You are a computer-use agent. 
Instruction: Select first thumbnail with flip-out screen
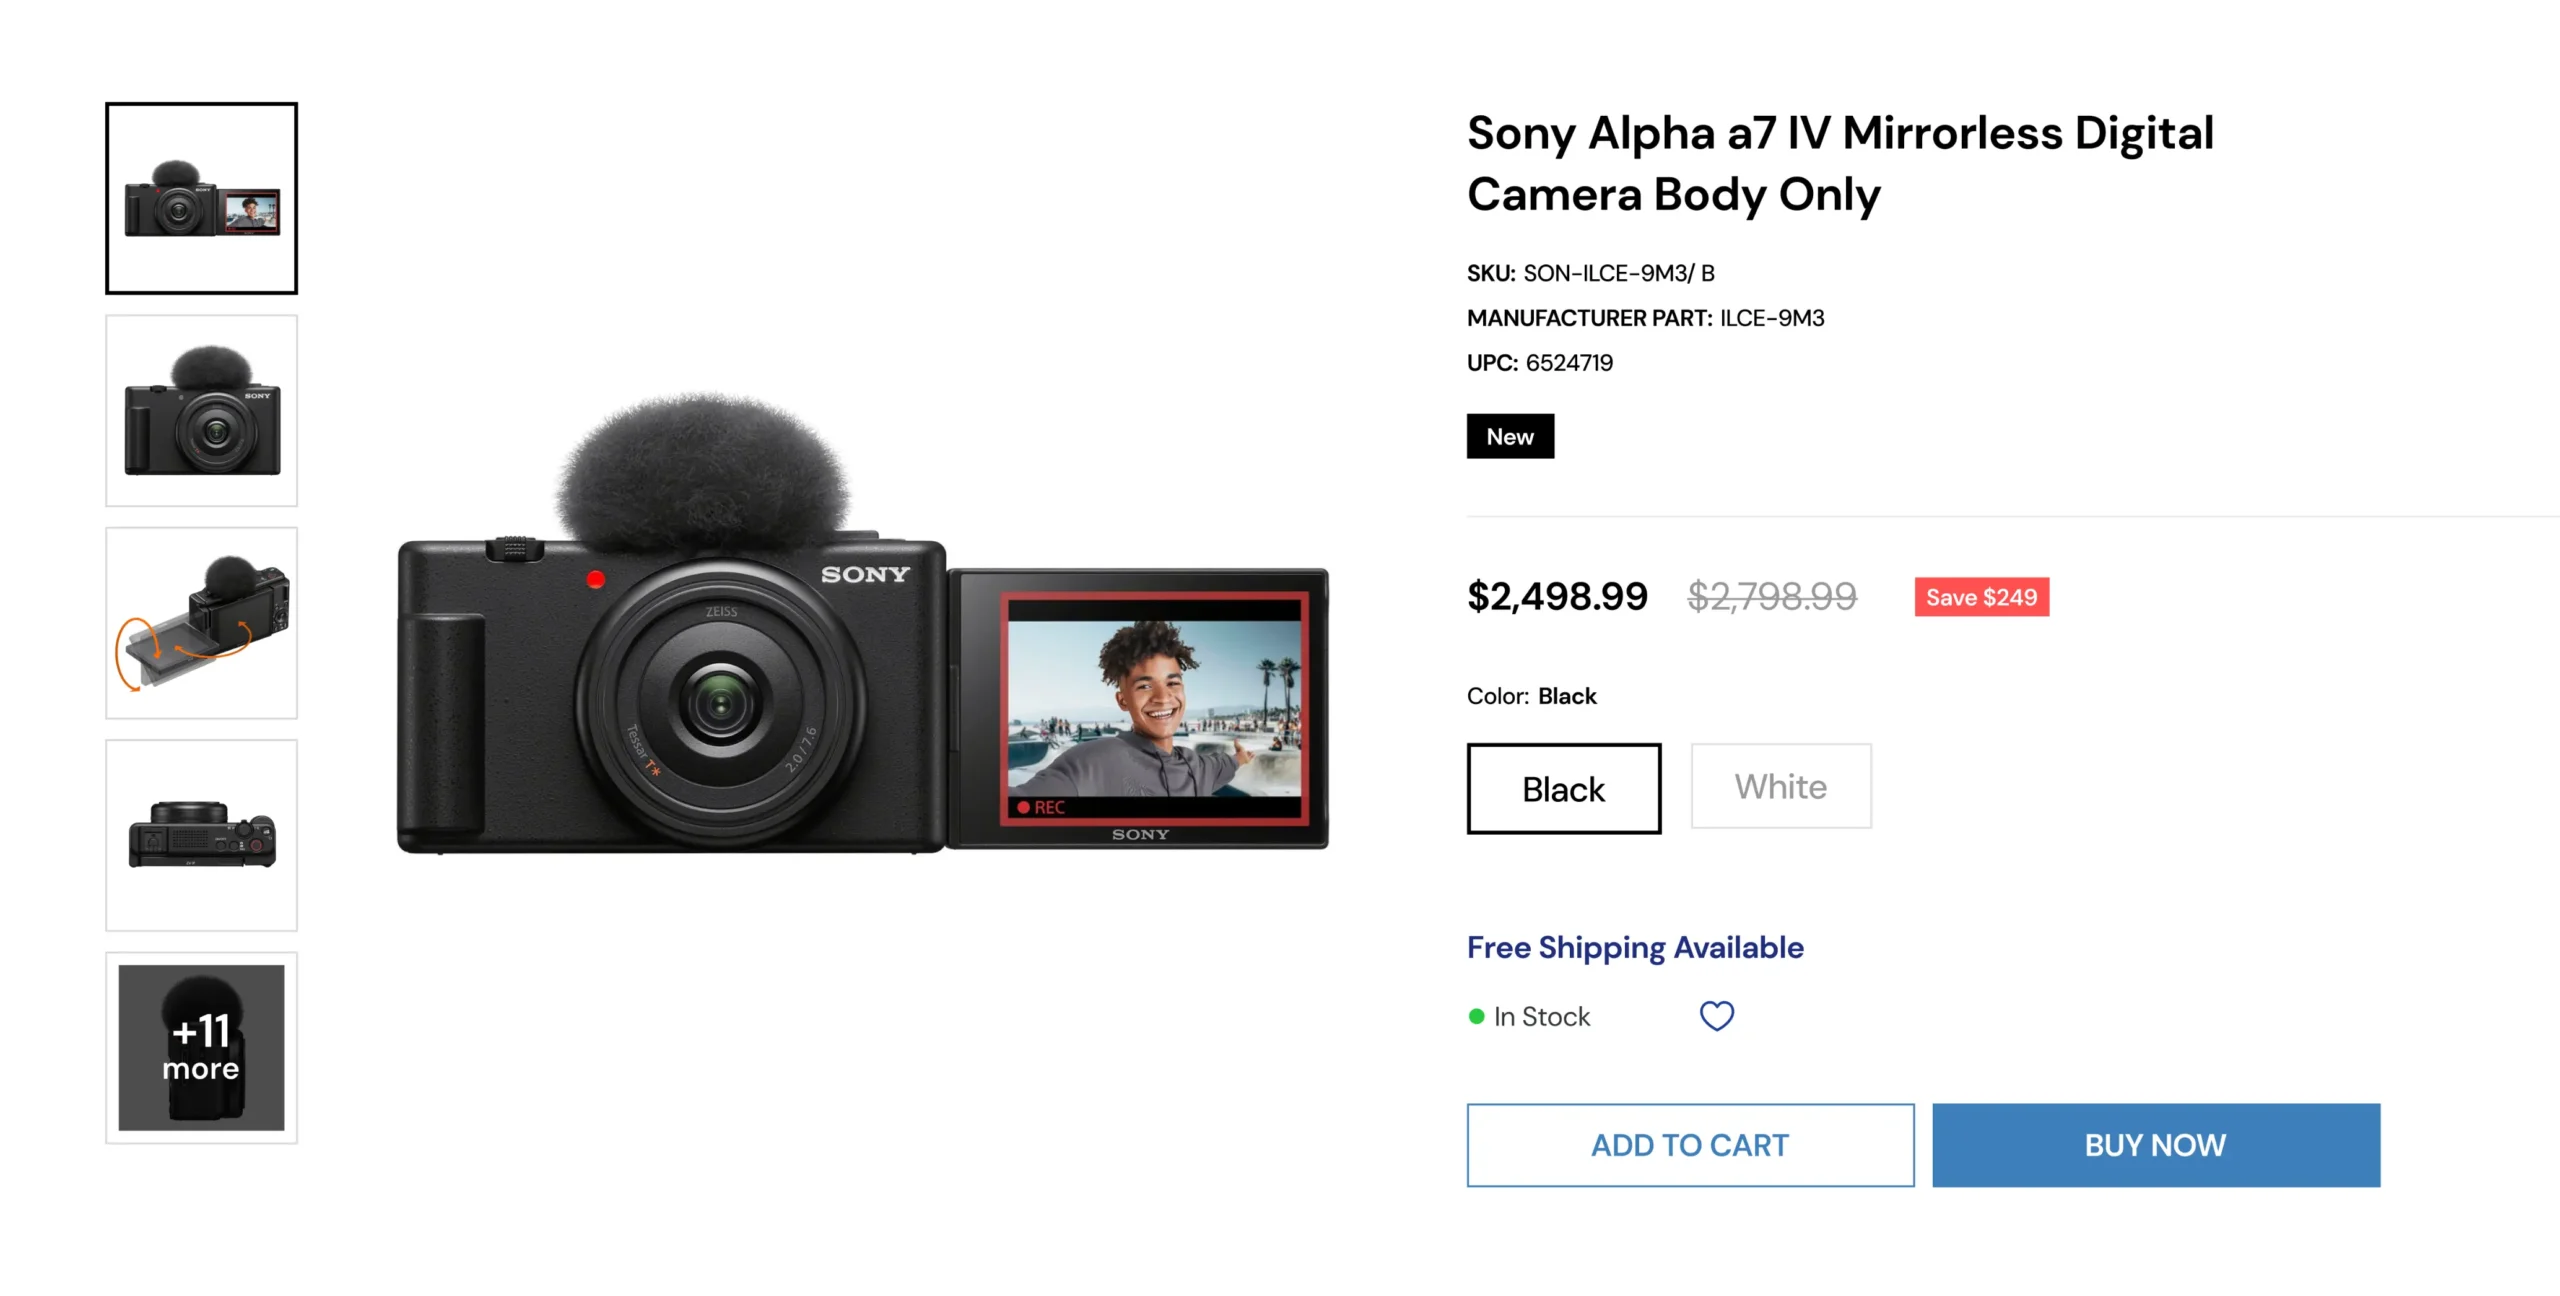tap(201, 198)
